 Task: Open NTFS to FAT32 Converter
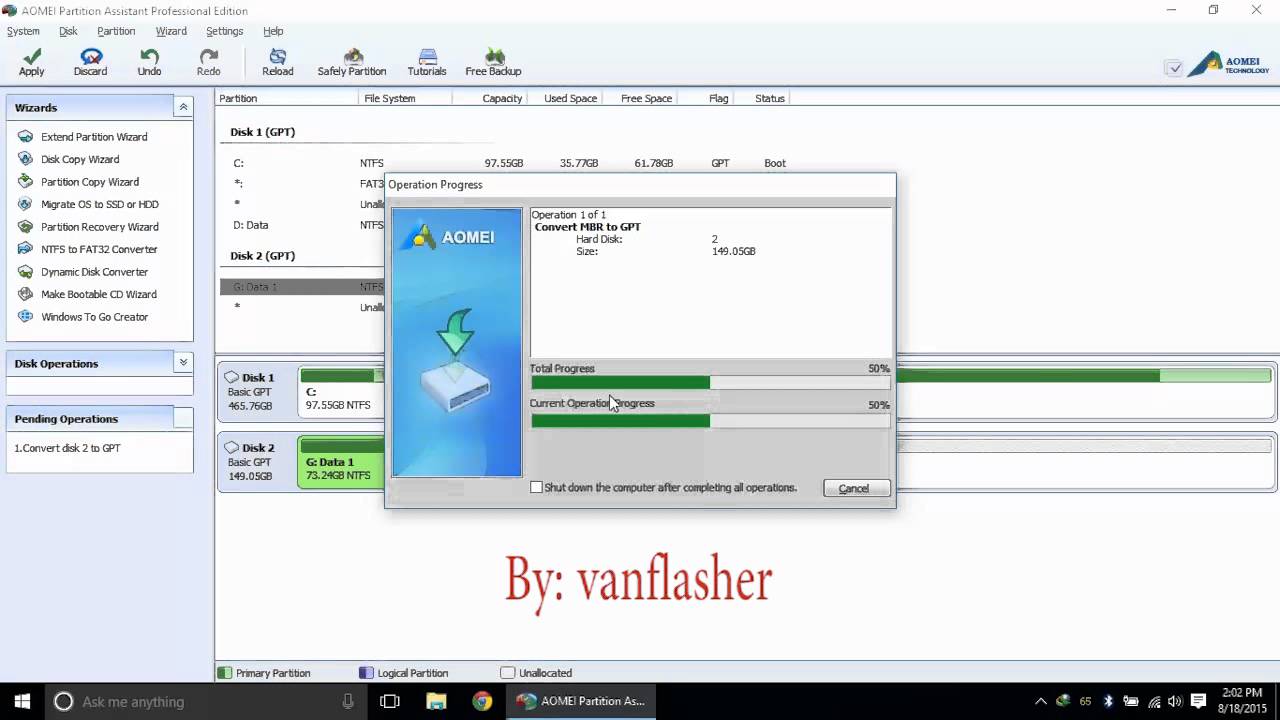(99, 249)
